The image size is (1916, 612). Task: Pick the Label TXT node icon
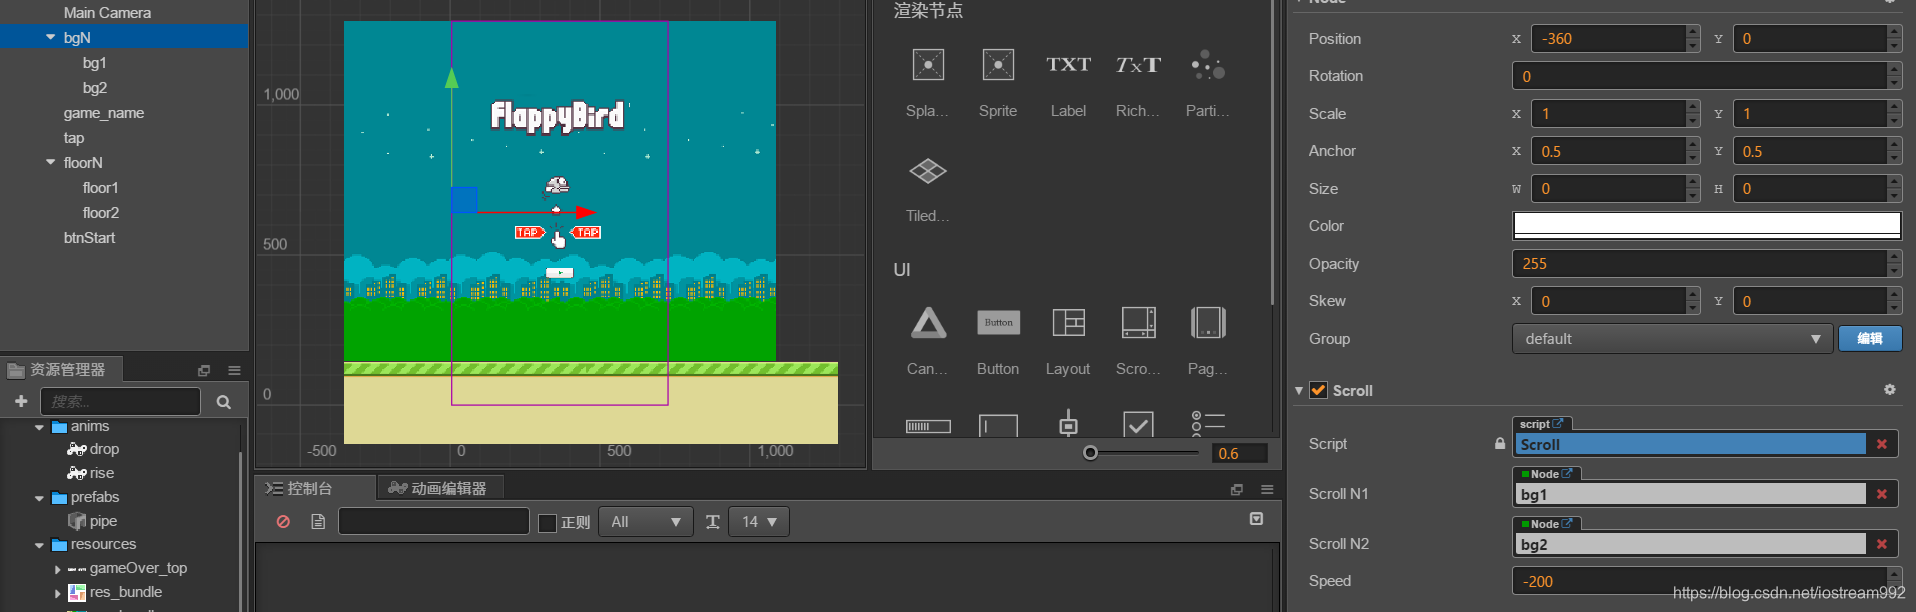(x=1068, y=65)
